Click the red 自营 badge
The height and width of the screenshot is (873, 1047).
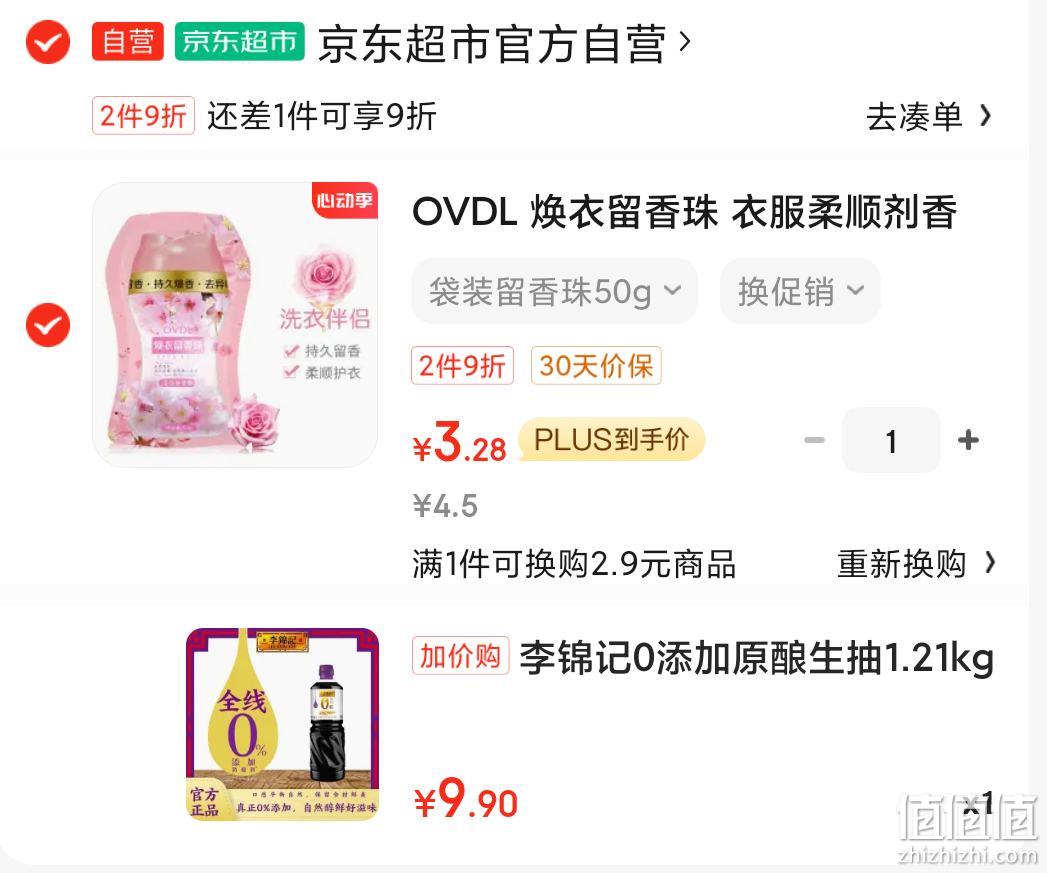point(128,41)
